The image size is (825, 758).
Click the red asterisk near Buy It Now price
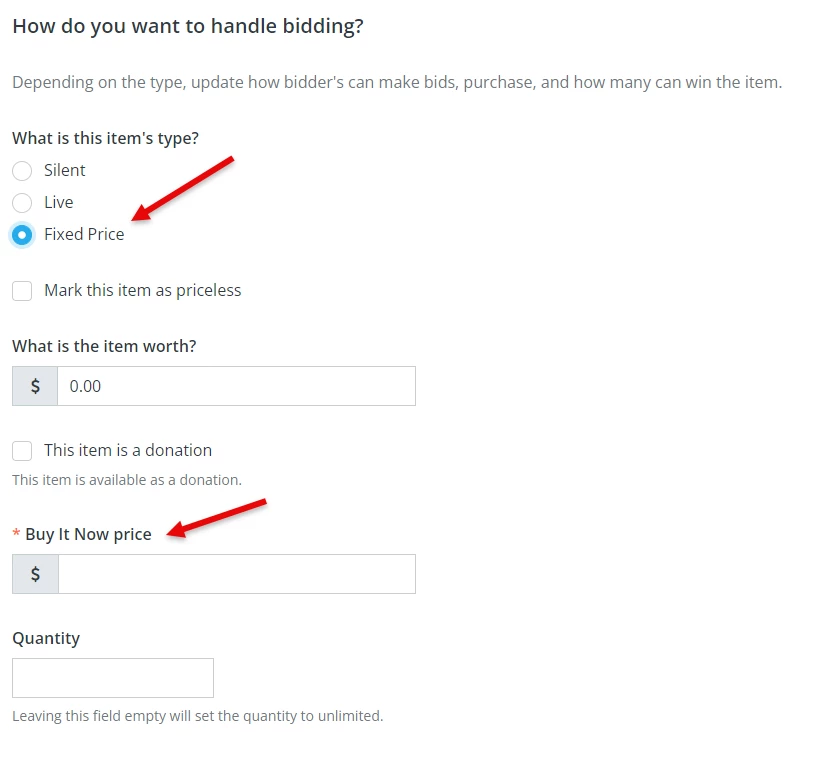pyautogui.click(x=16, y=533)
